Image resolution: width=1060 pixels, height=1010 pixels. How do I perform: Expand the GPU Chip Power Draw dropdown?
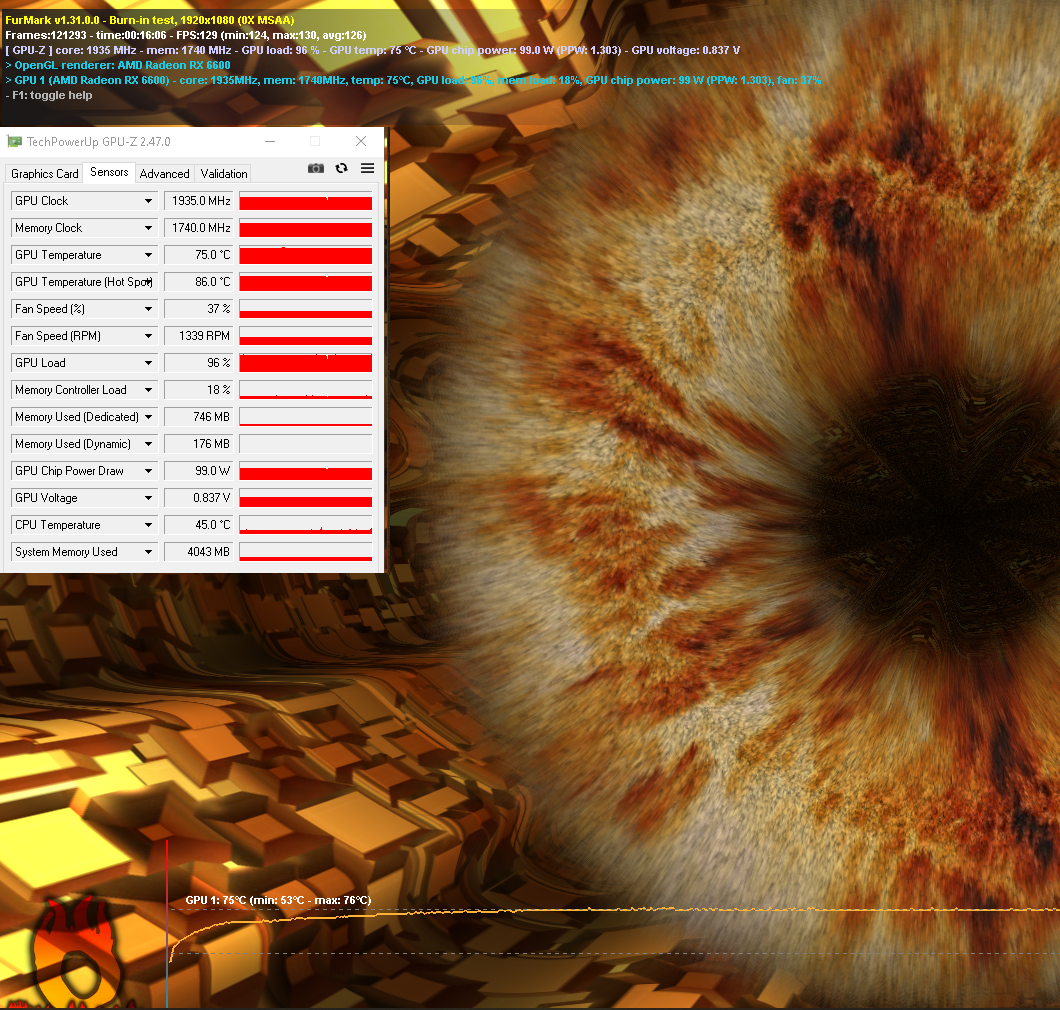click(148, 471)
